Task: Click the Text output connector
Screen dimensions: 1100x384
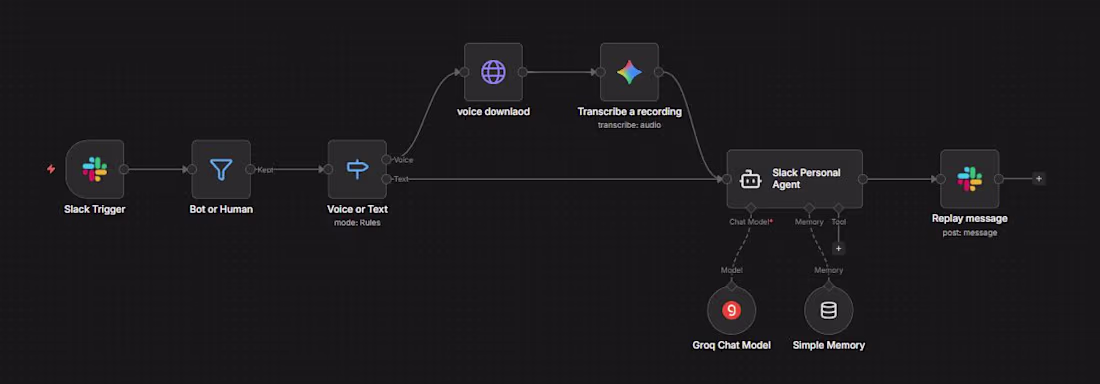Action: [386, 179]
